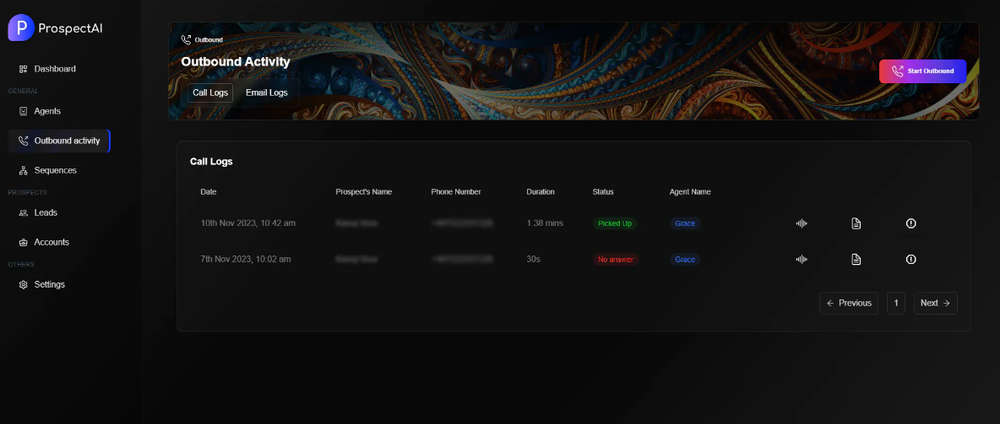Image resolution: width=1000 pixels, height=424 pixels.
Task: Click the 1.38 mins duration cell
Action: click(545, 223)
